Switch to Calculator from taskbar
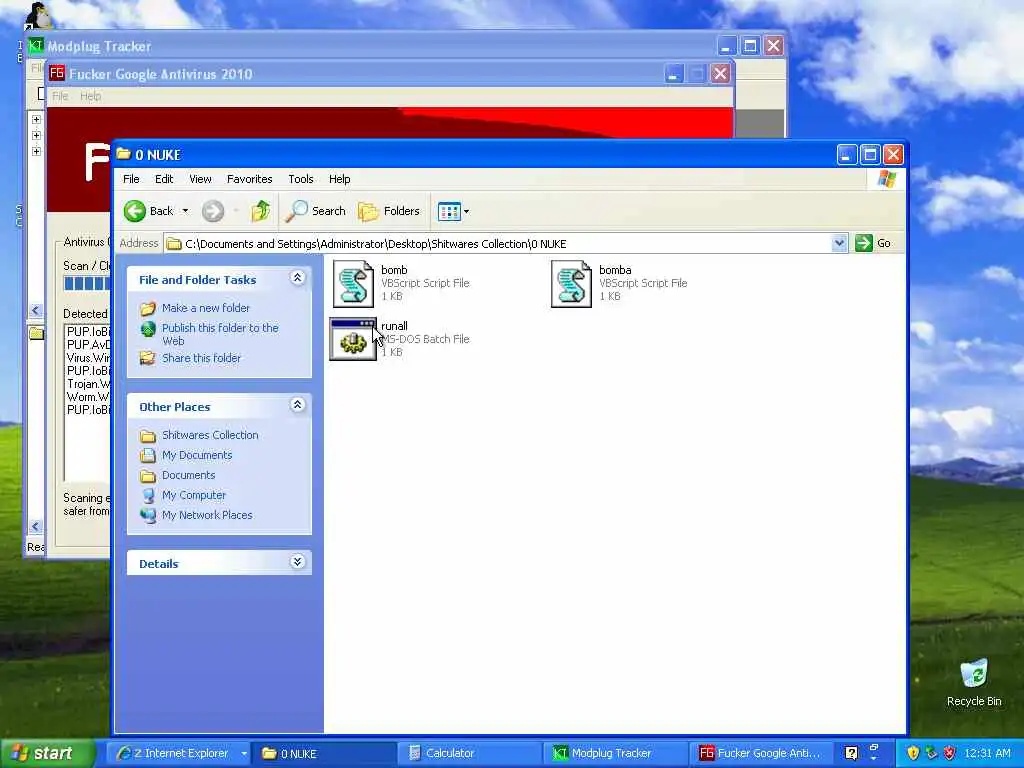Viewport: 1024px width, 768px height. click(469, 753)
